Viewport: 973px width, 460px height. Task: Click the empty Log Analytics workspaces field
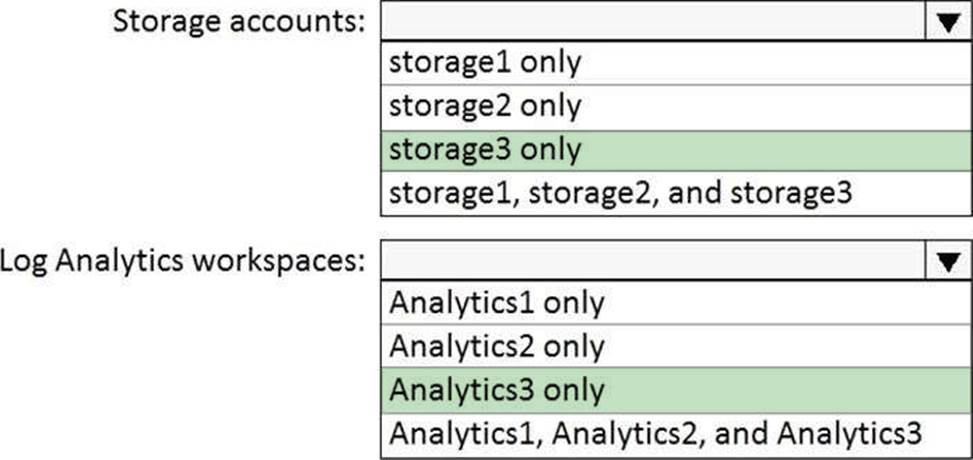pyautogui.click(x=650, y=261)
